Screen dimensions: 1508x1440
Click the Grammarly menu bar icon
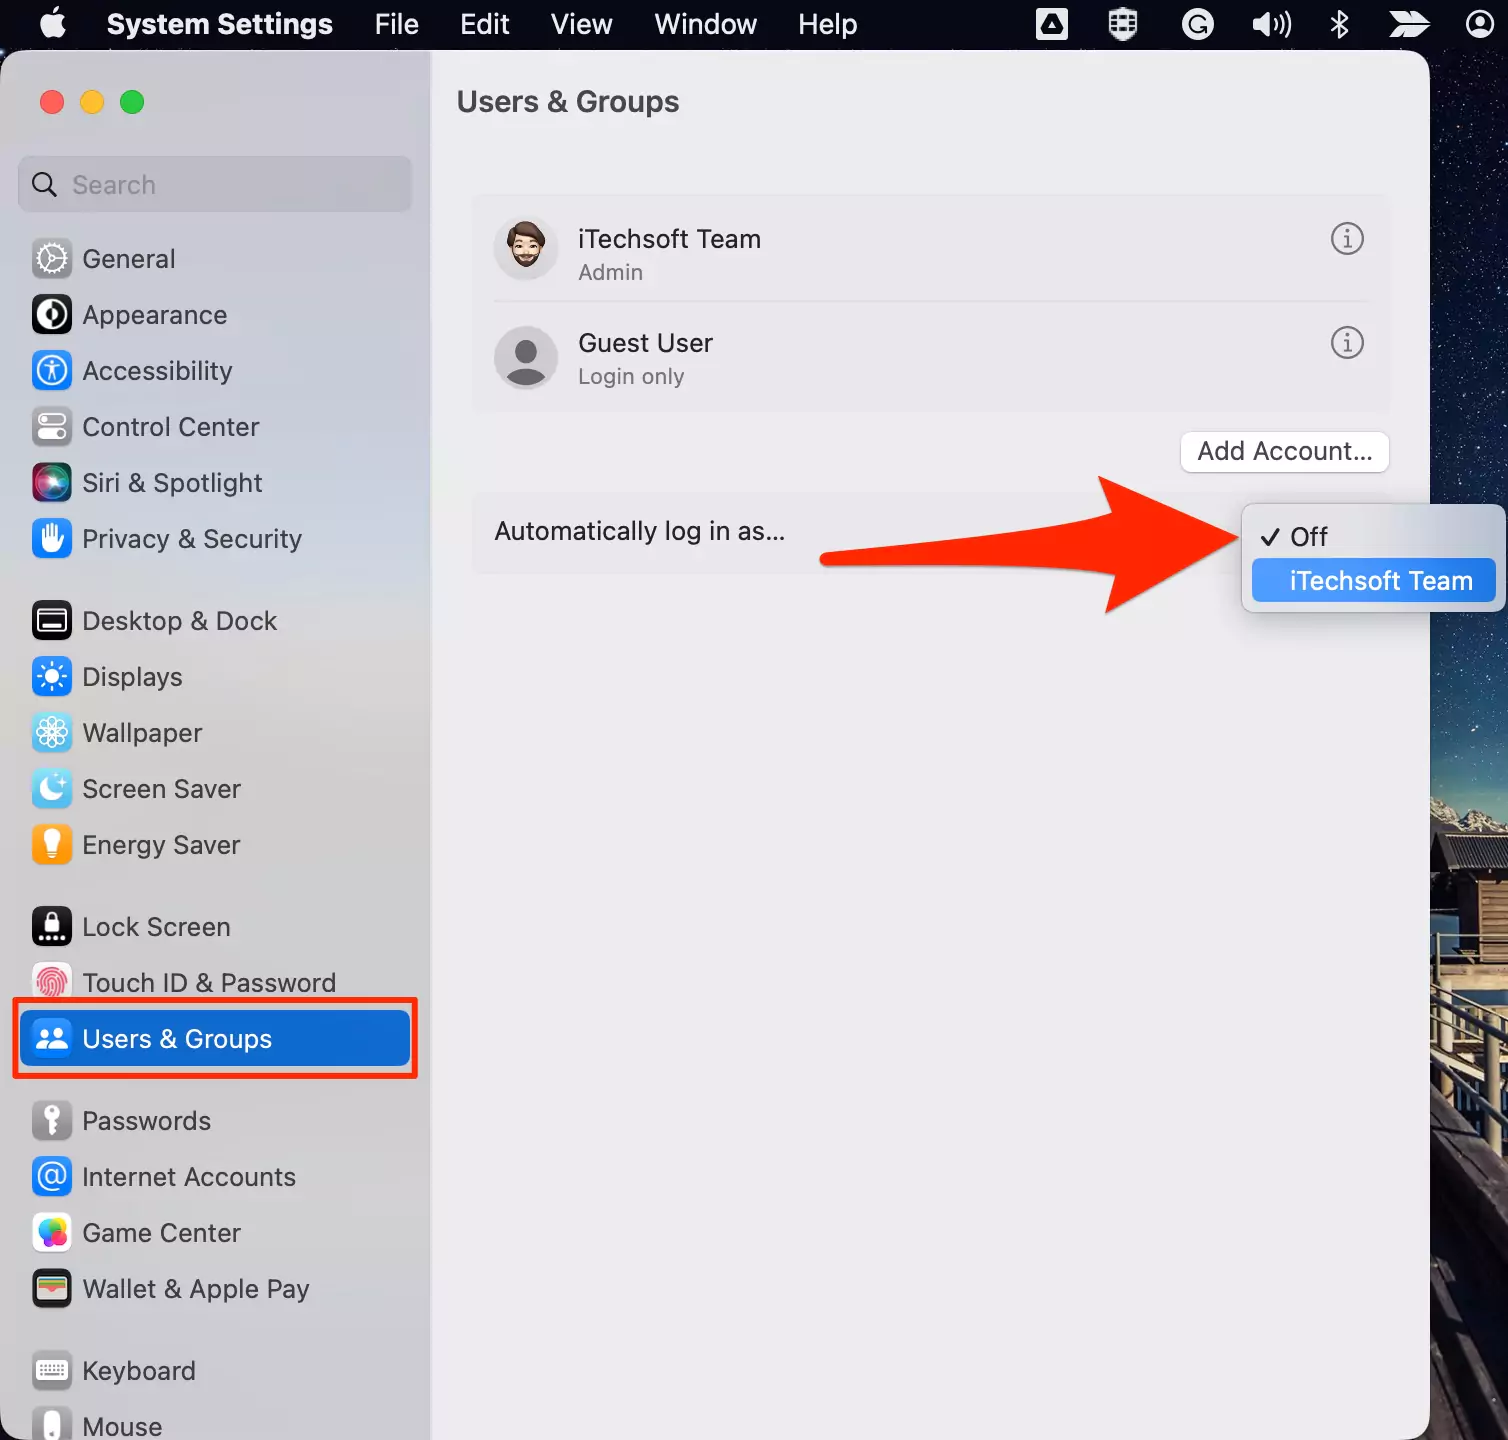(1197, 24)
